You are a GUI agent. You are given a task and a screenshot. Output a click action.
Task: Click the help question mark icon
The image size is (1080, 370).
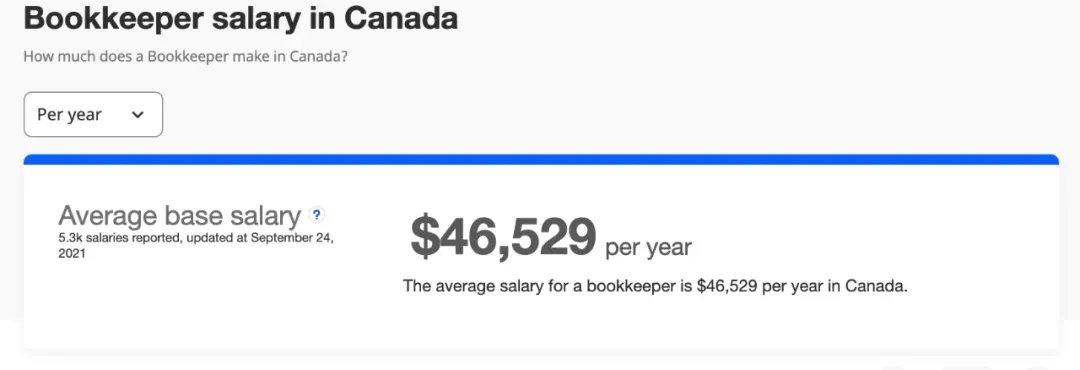coord(316,215)
